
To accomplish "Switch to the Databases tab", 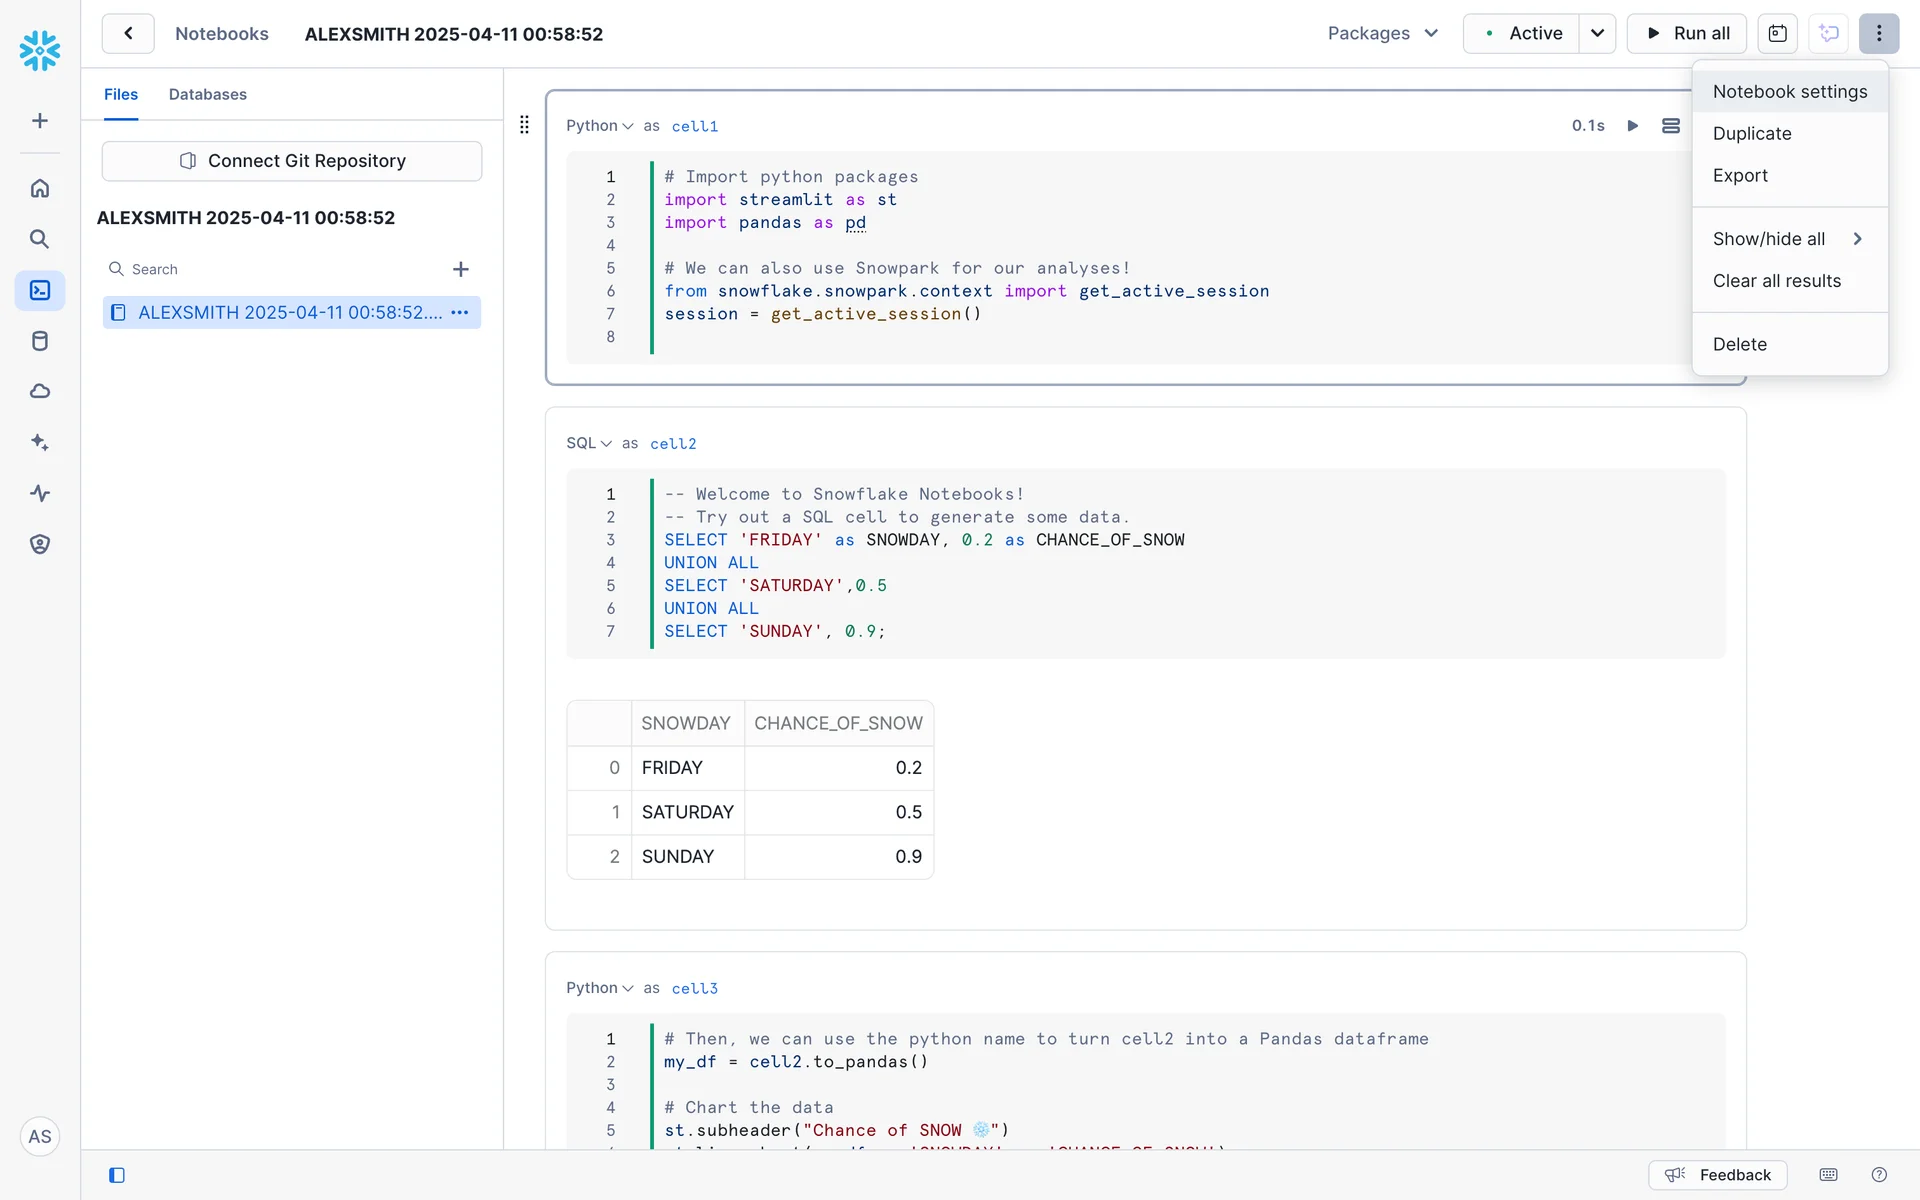I will pos(207,95).
